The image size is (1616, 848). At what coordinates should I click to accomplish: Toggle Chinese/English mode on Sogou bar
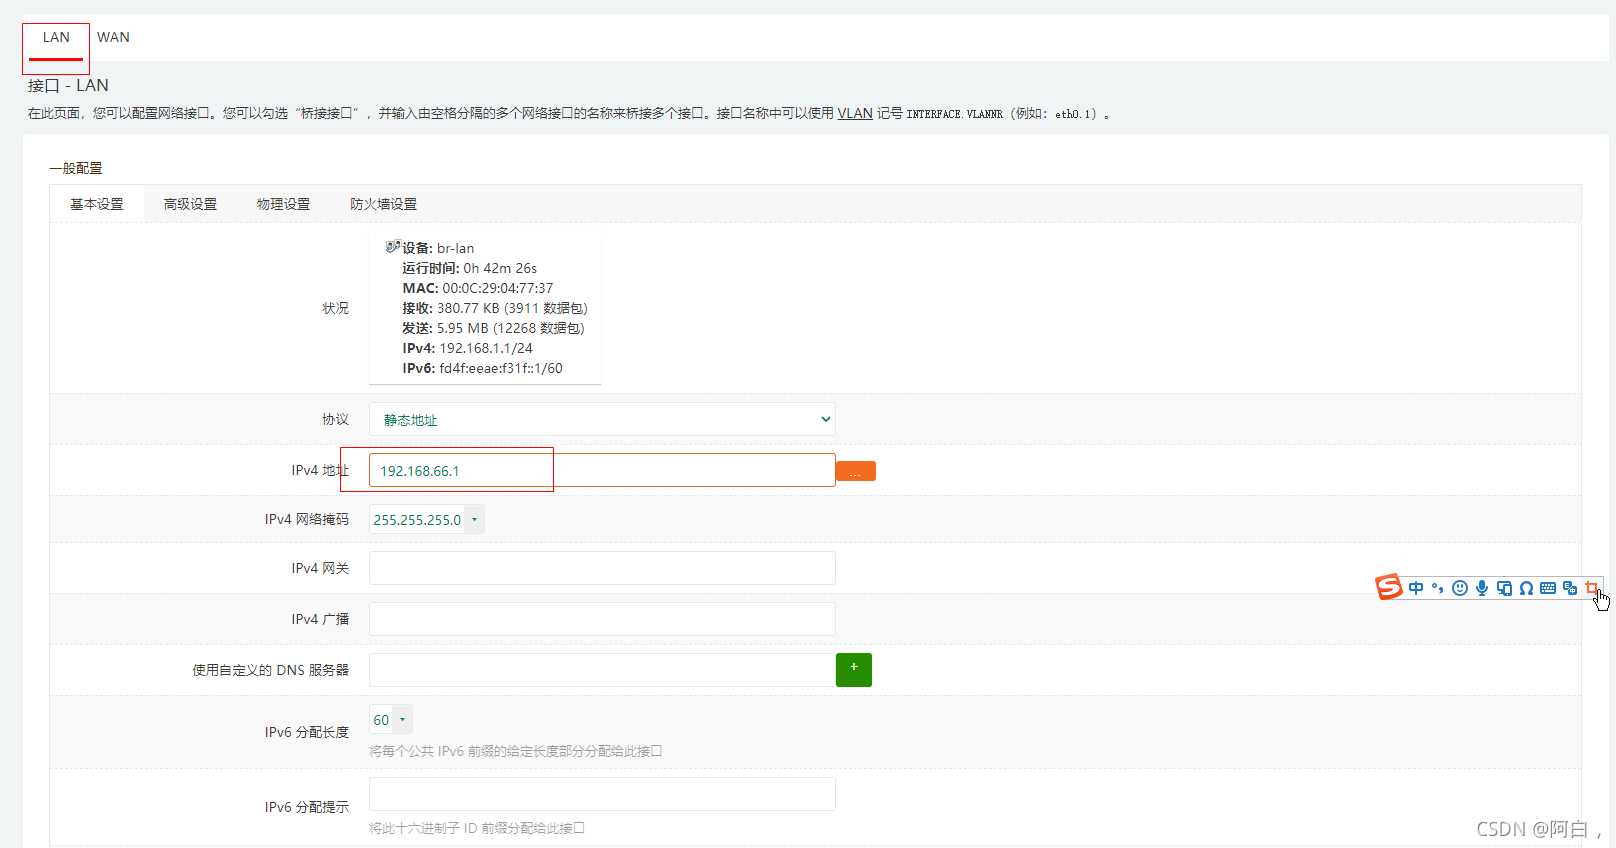tap(1416, 588)
